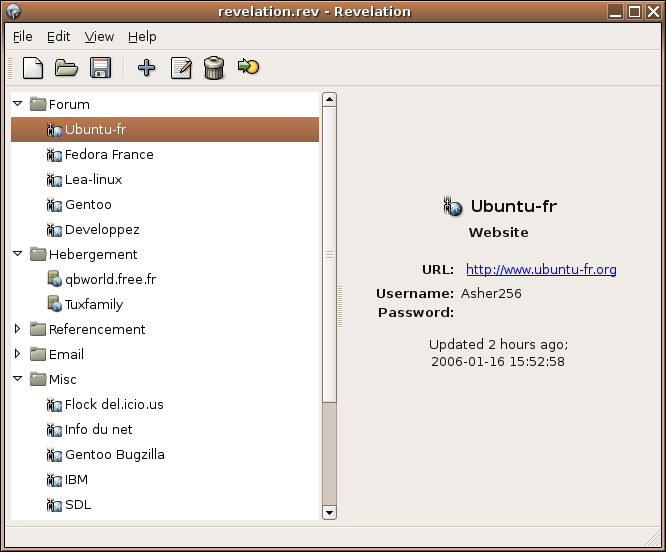Select the SDL entry
Viewport: 666px width, 552px height.
pyautogui.click(x=165, y=505)
